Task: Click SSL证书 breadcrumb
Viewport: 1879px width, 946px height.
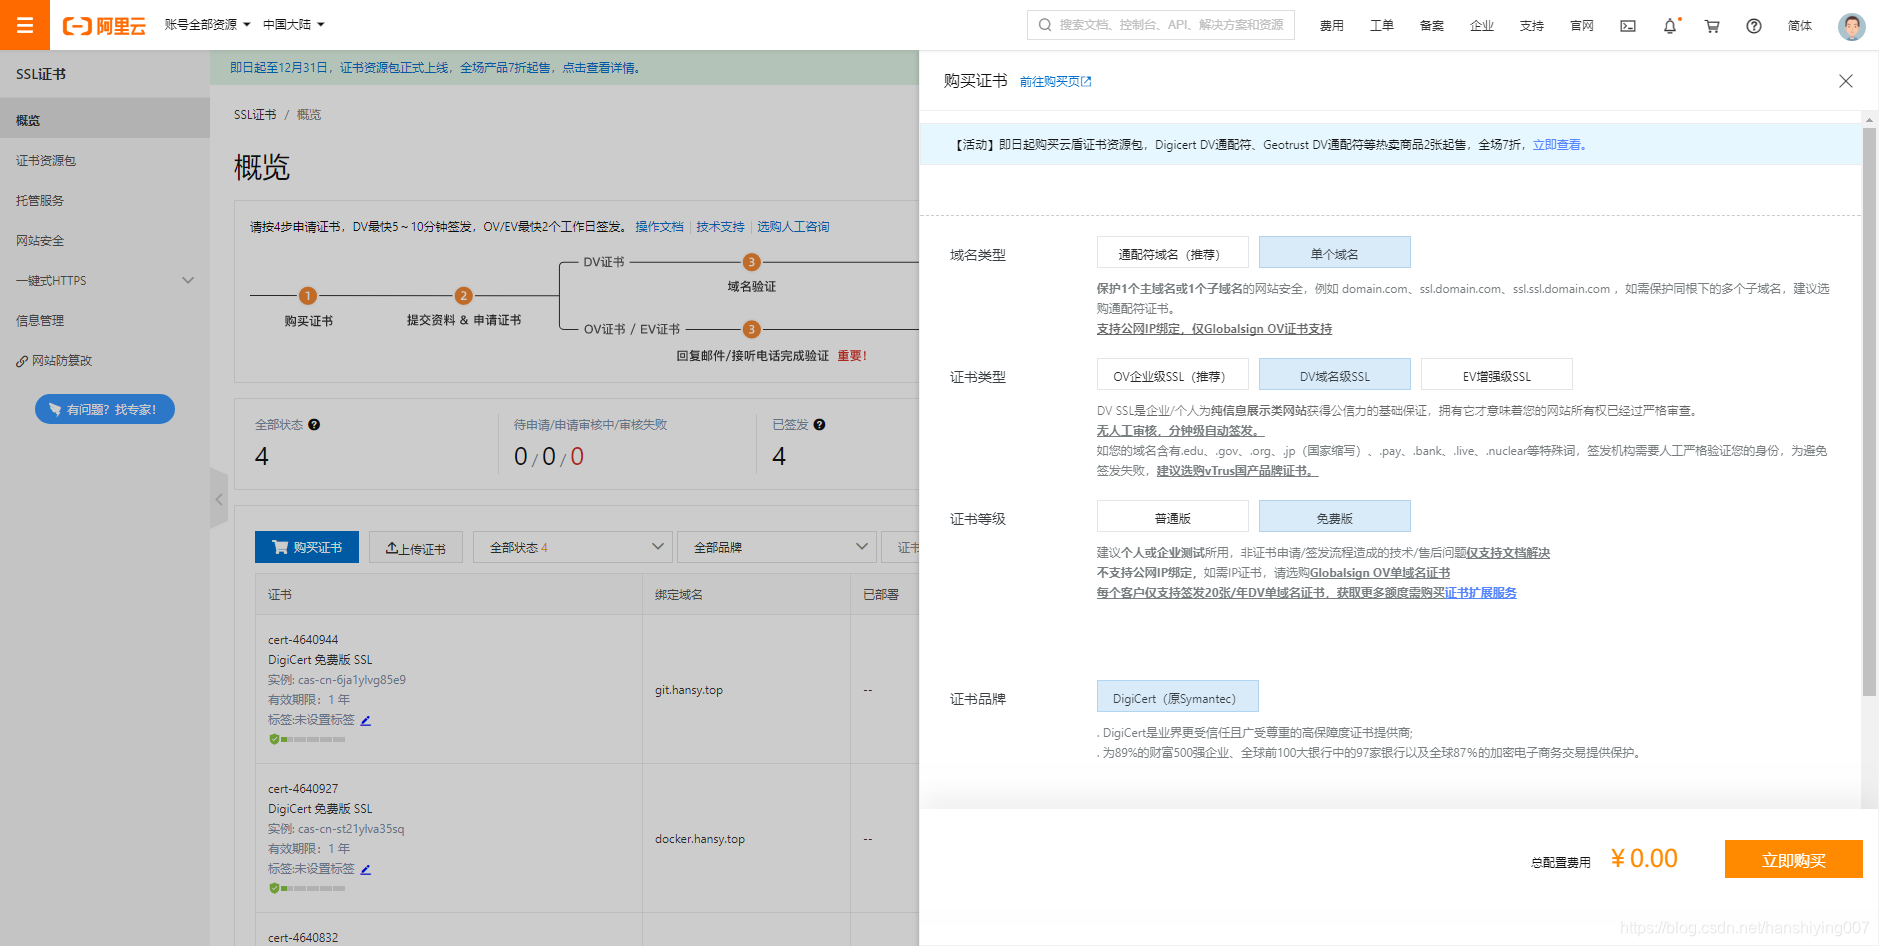Action: [255, 115]
